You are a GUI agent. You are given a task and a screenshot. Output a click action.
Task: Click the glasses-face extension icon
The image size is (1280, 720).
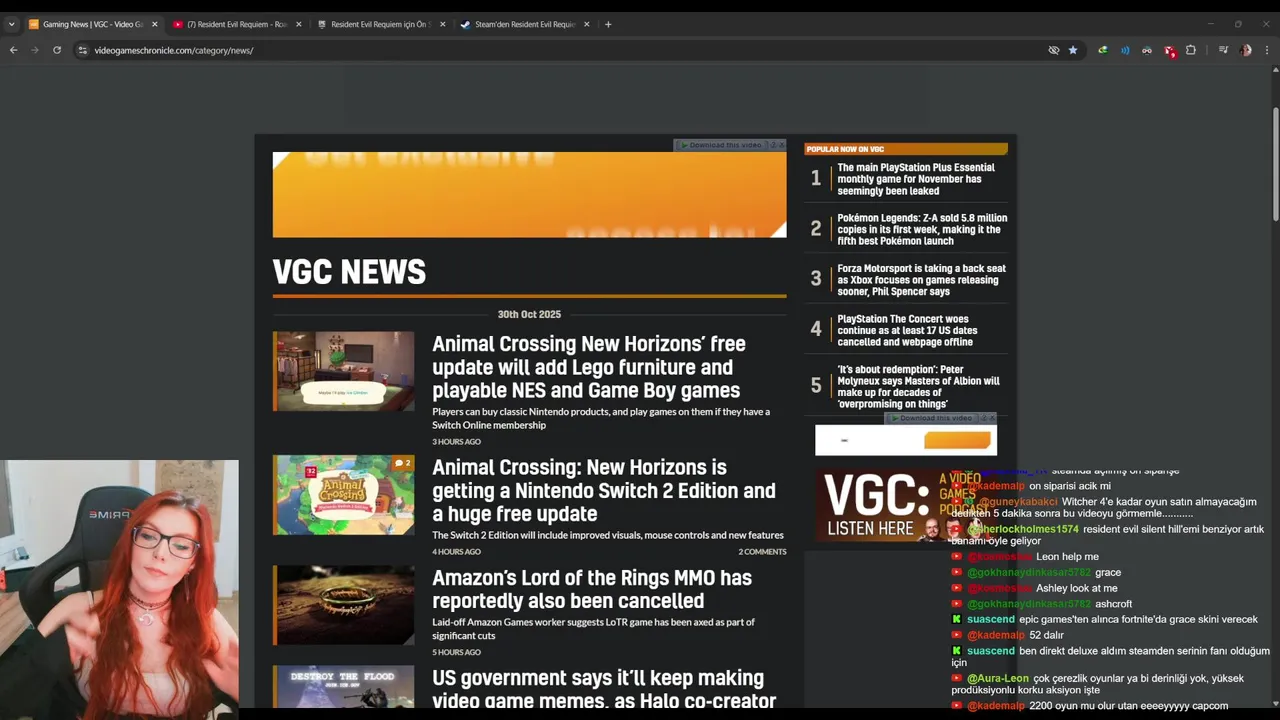pos(1147,50)
